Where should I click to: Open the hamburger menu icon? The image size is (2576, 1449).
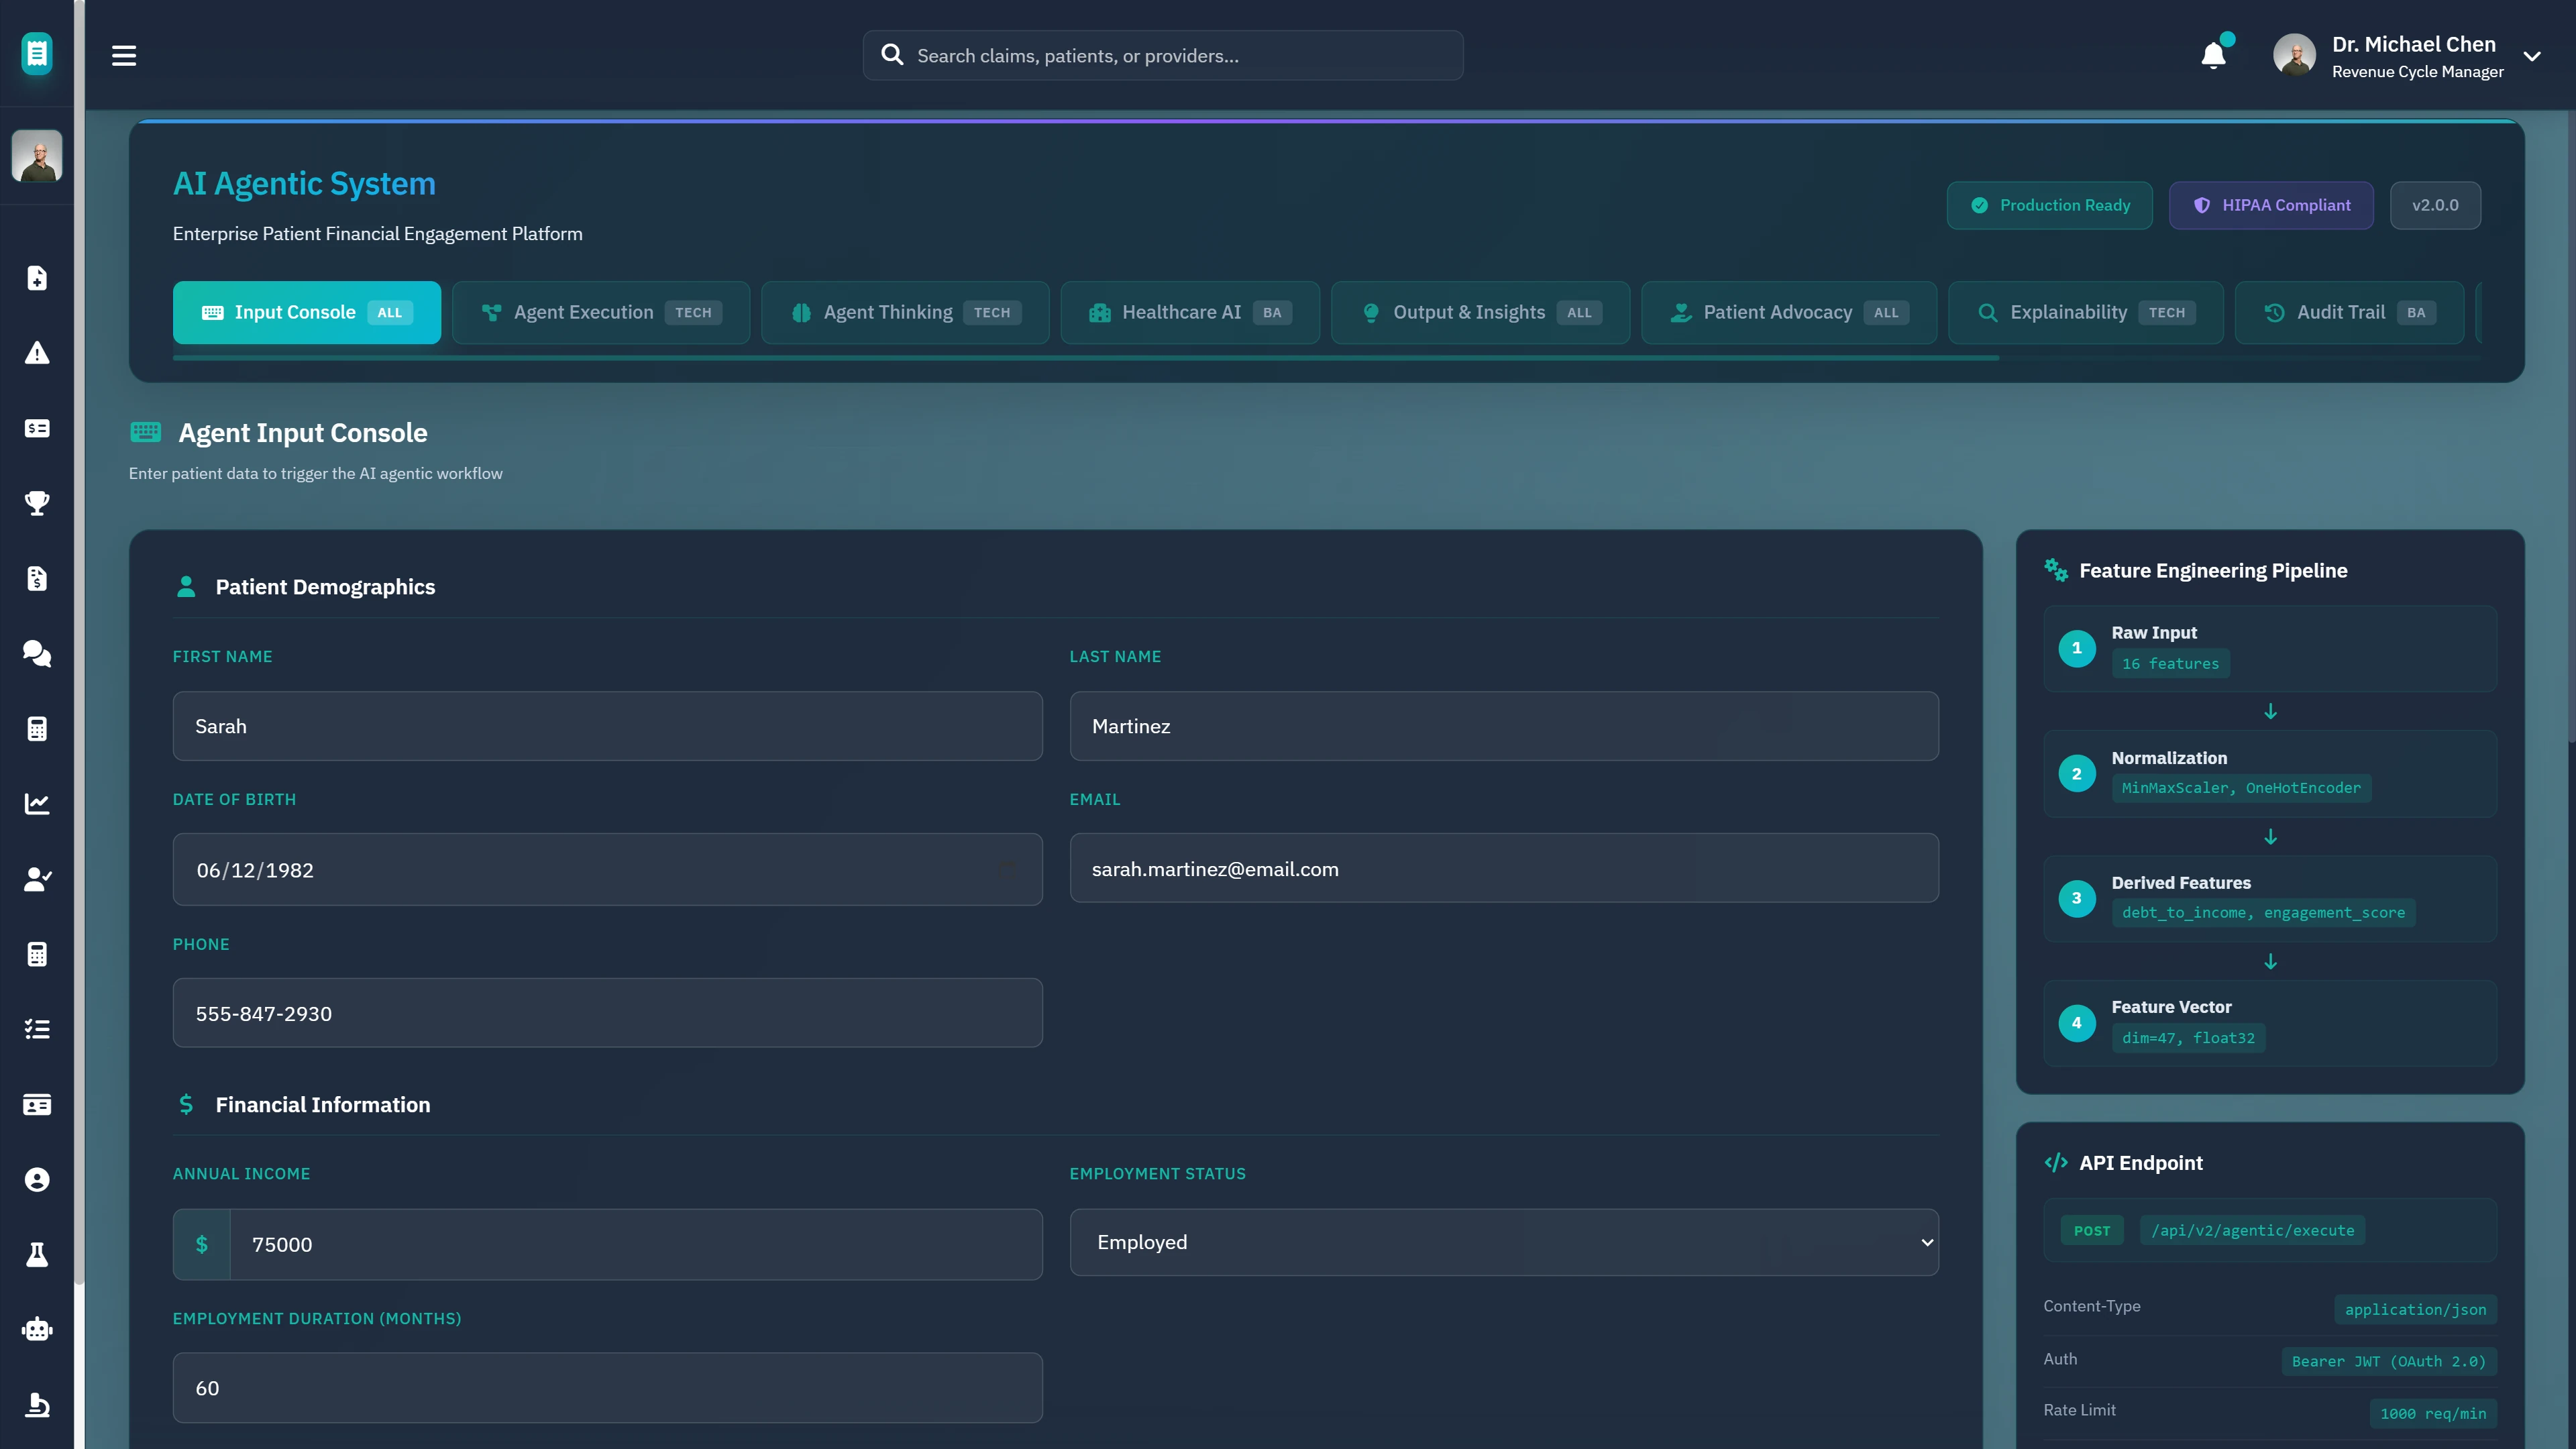point(124,55)
